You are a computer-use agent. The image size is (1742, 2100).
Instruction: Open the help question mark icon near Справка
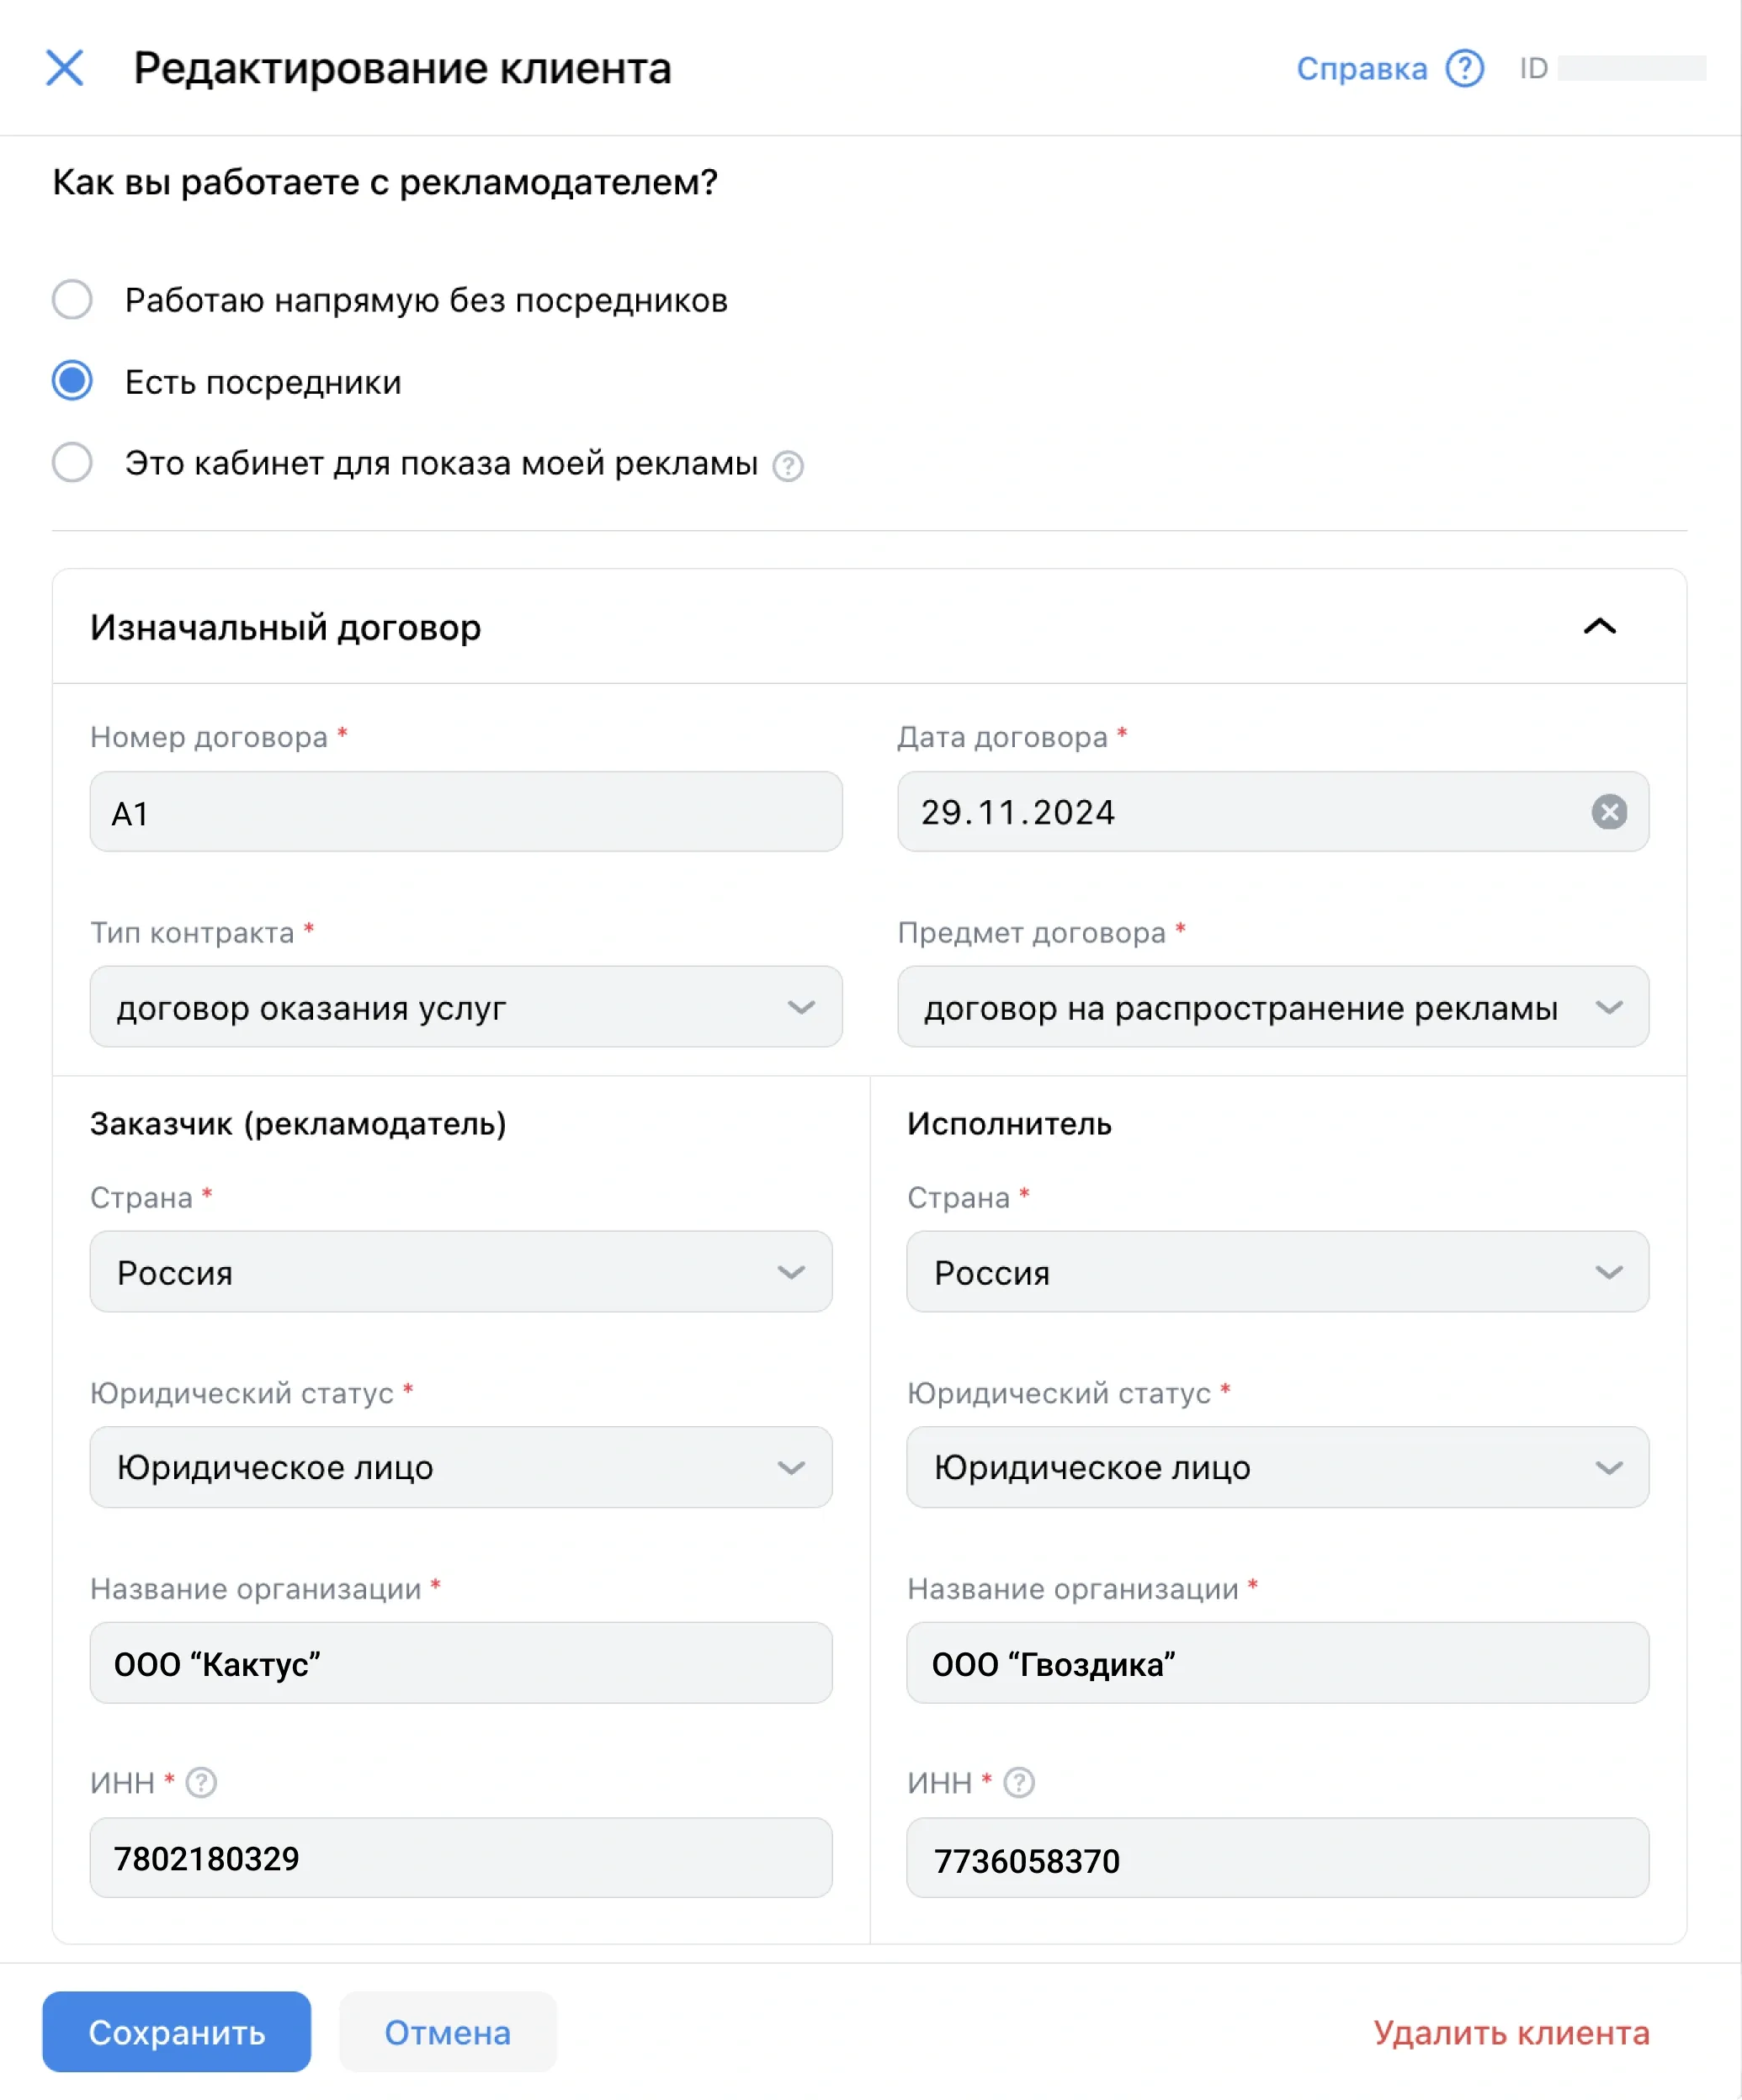point(1464,68)
